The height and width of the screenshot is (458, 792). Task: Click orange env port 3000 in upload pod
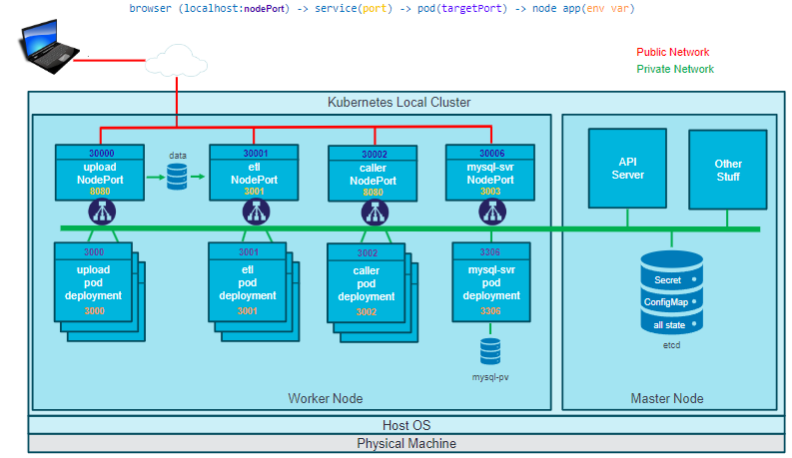click(x=94, y=311)
